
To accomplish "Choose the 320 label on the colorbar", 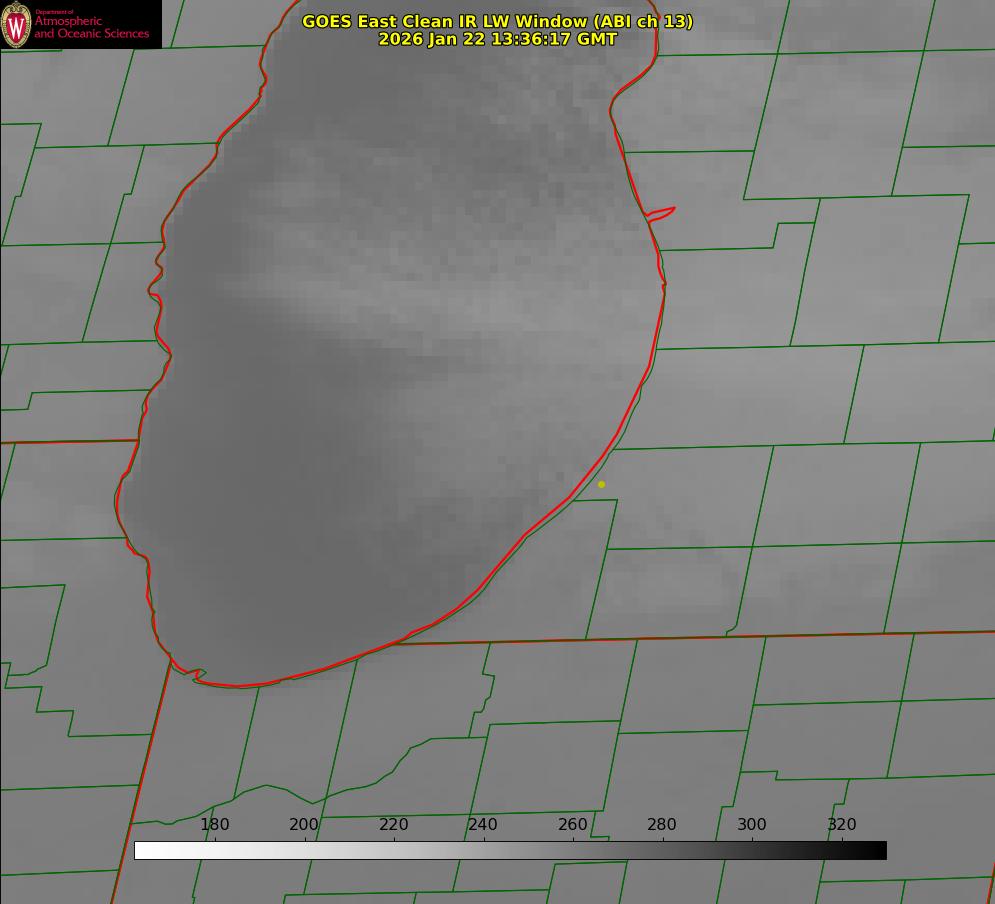I will tap(842, 825).
